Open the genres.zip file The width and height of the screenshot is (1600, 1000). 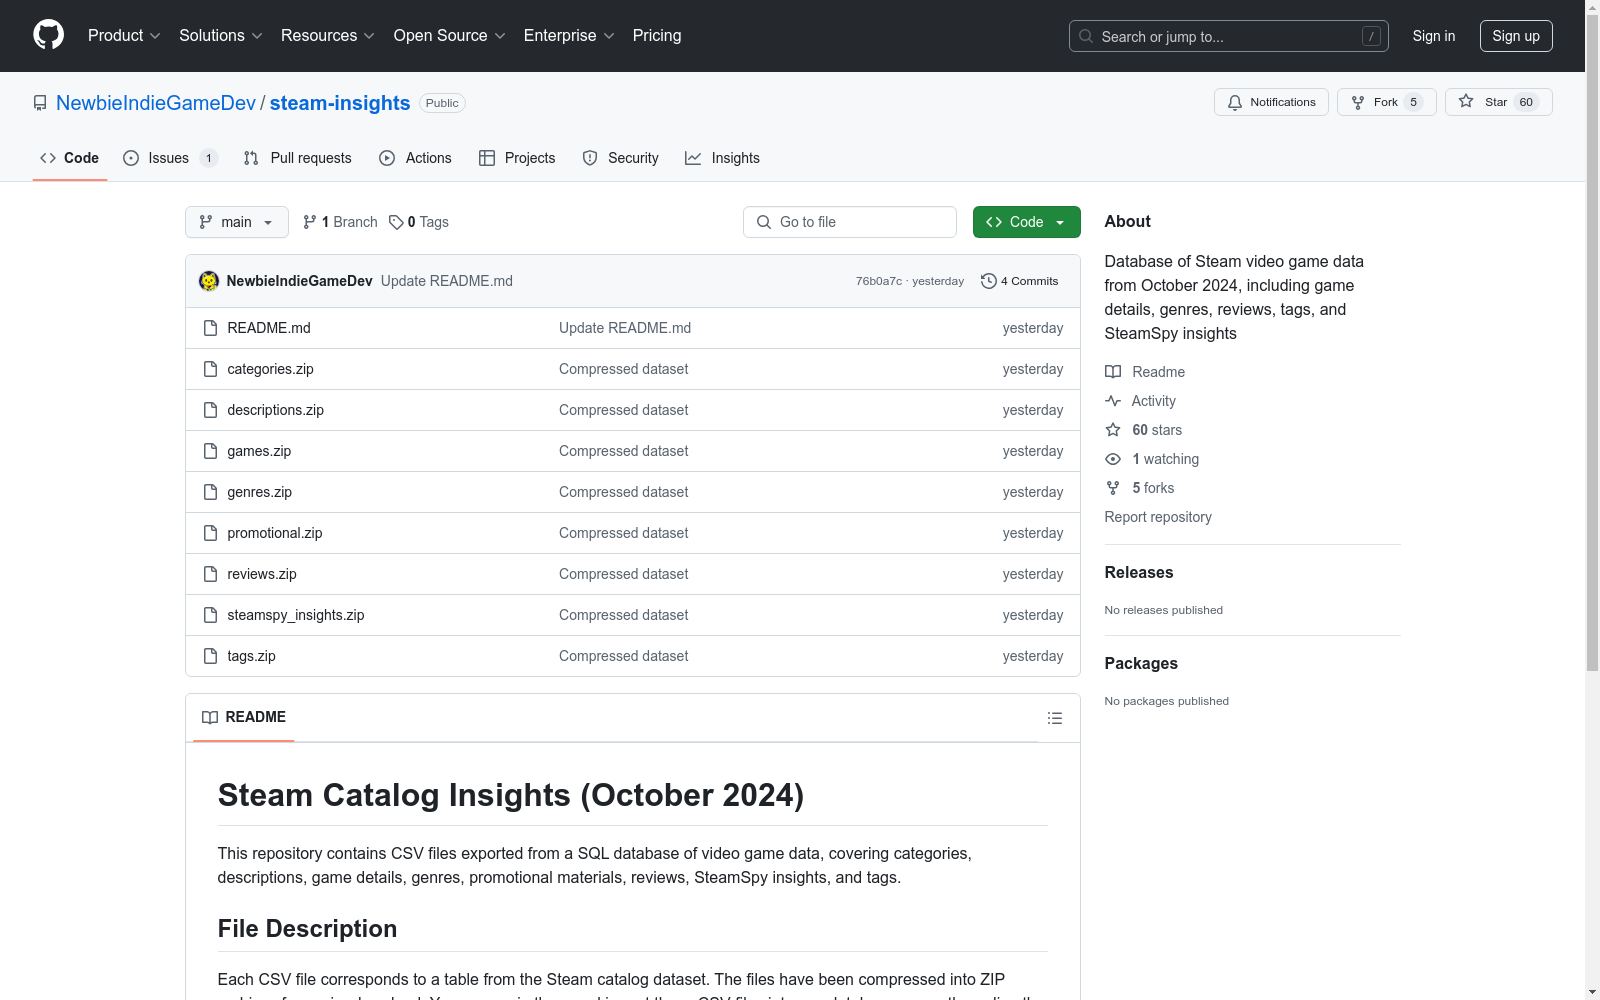coord(259,492)
